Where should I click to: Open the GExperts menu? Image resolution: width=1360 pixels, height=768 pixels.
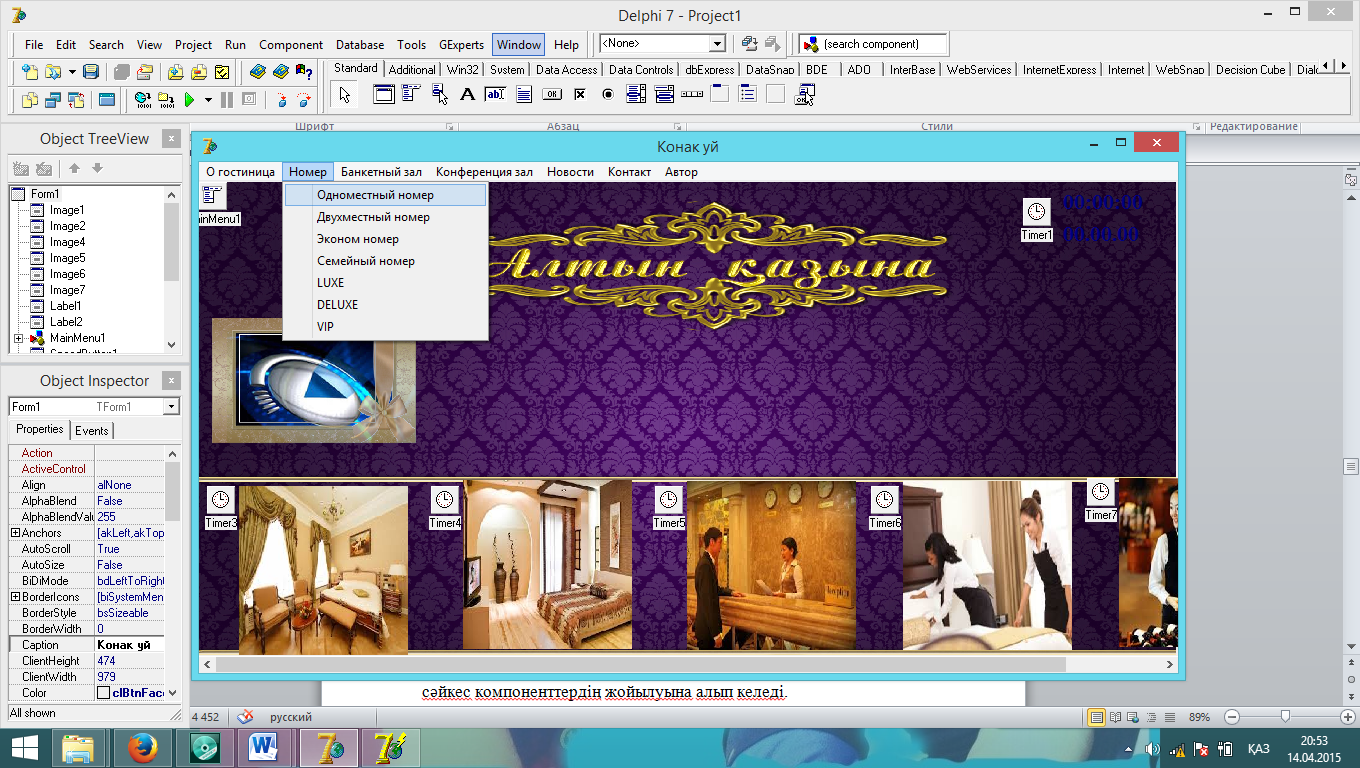461,45
